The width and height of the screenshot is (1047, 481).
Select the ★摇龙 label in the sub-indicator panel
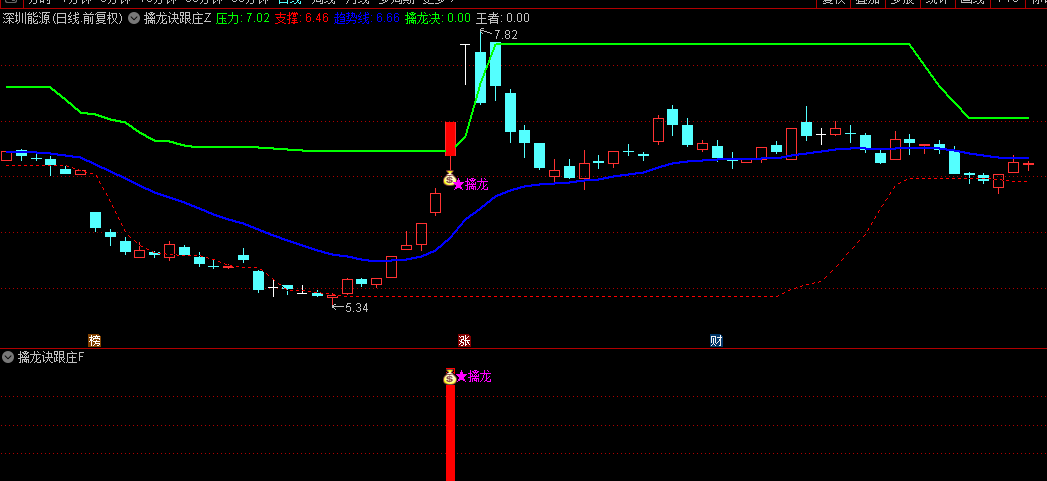pos(473,377)
